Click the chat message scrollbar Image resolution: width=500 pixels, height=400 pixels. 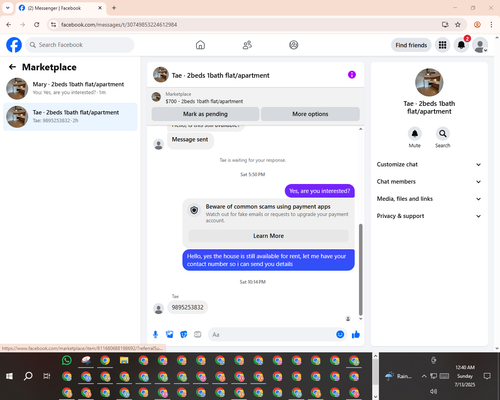pos(360,269)
